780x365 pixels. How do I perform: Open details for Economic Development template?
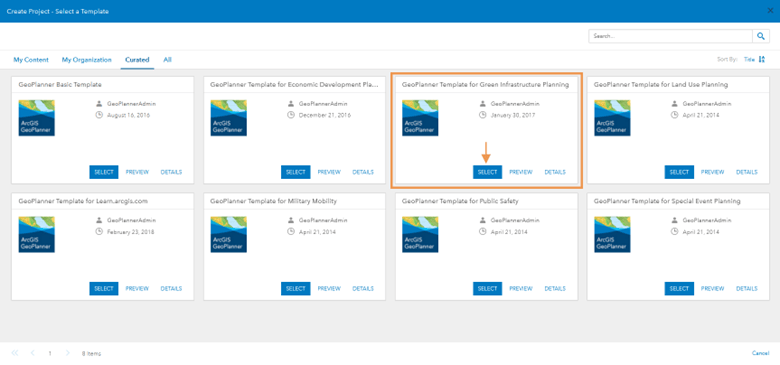pos(363,172)
